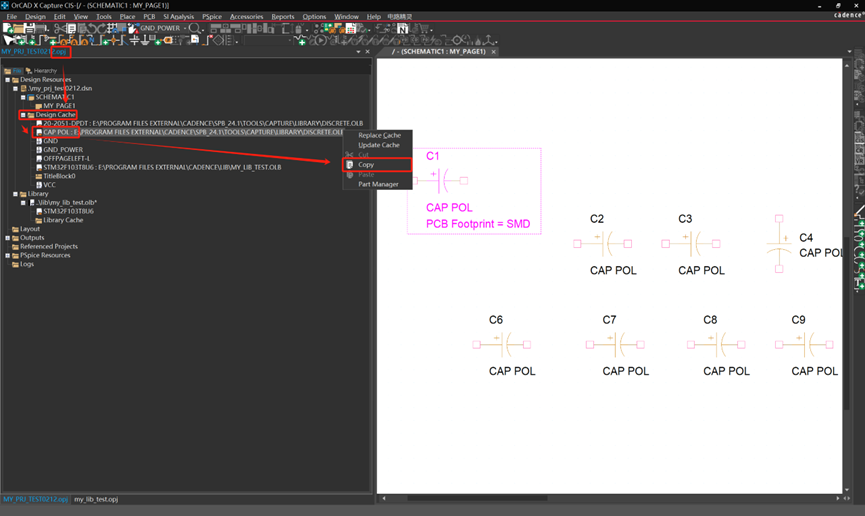Open the Reports menu
The image size is (865, 516).
pyautogui.click(x=283, y=17)
